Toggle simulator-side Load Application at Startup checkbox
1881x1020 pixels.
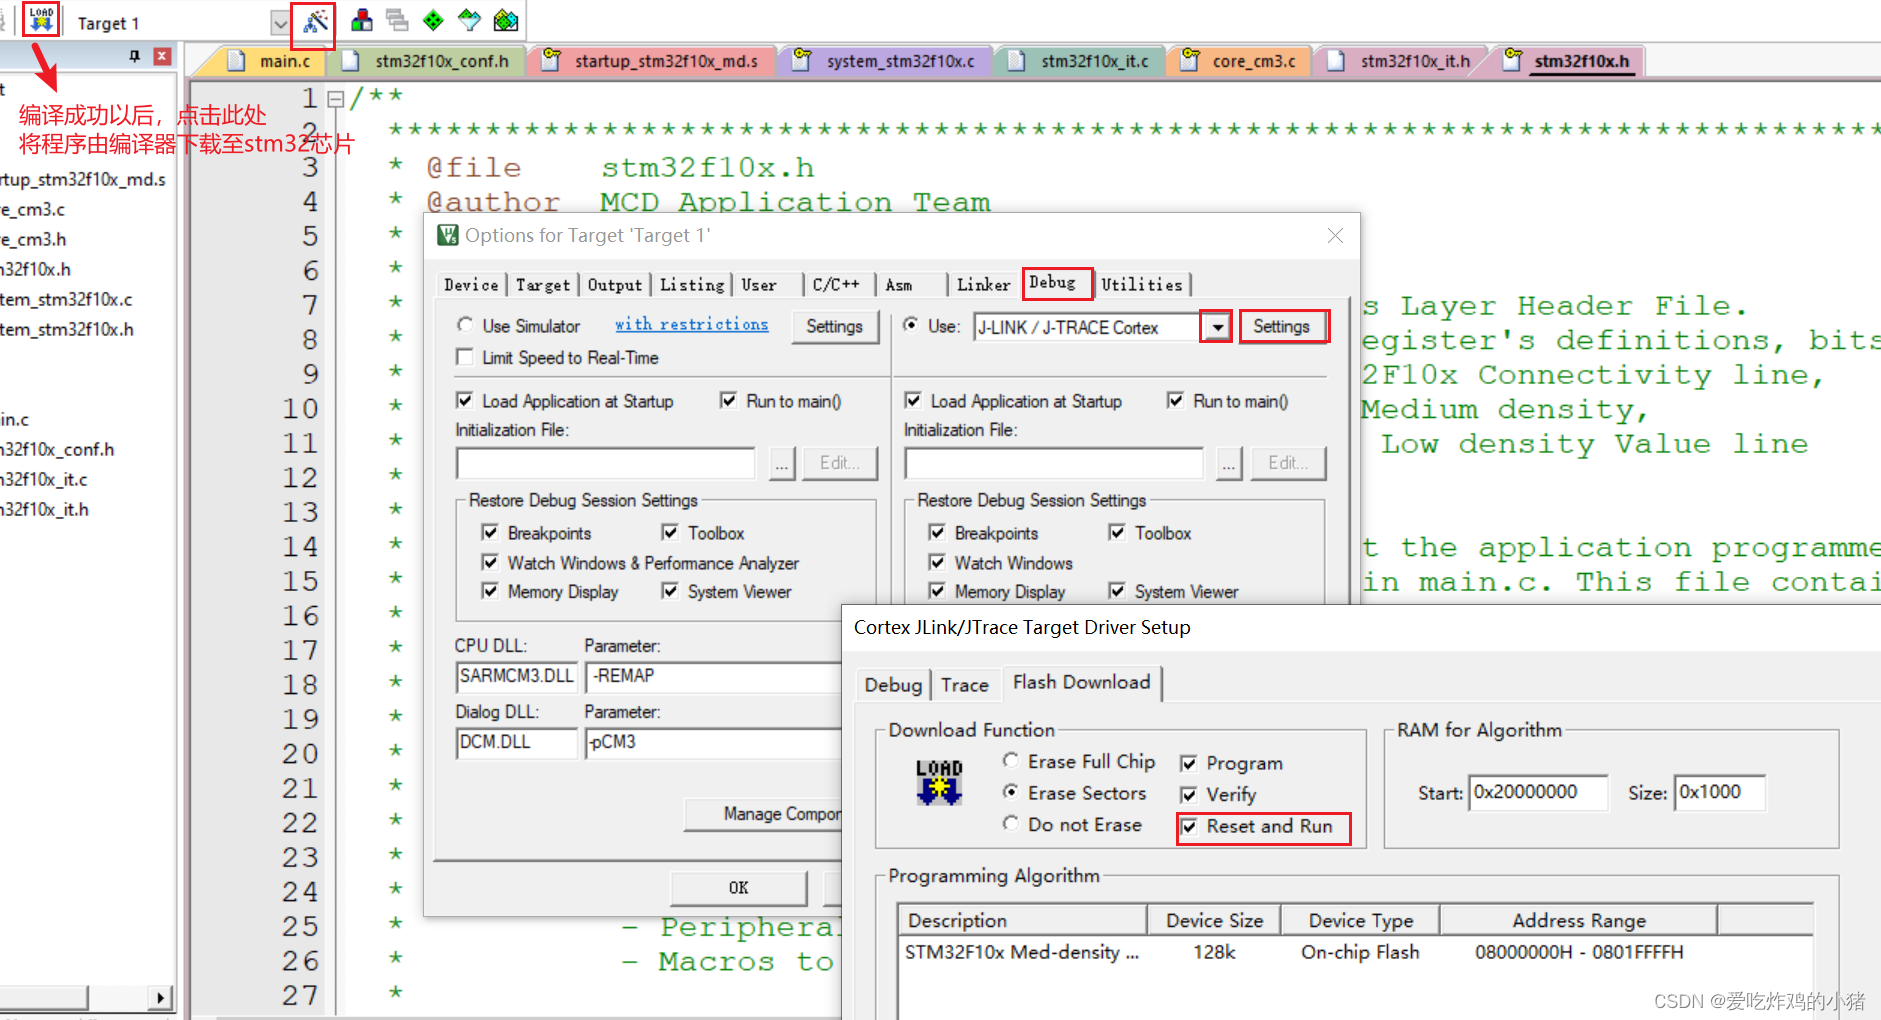tap(465, 400)
